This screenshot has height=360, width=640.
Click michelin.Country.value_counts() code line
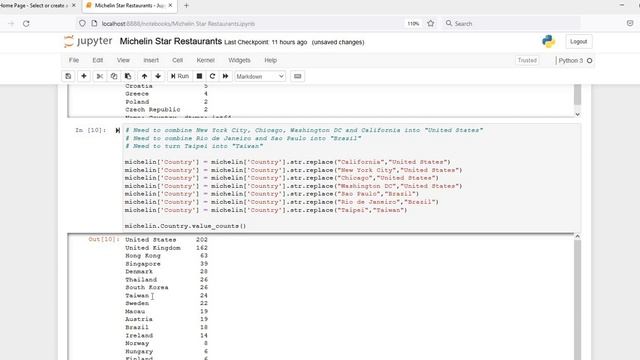[186, 226]
